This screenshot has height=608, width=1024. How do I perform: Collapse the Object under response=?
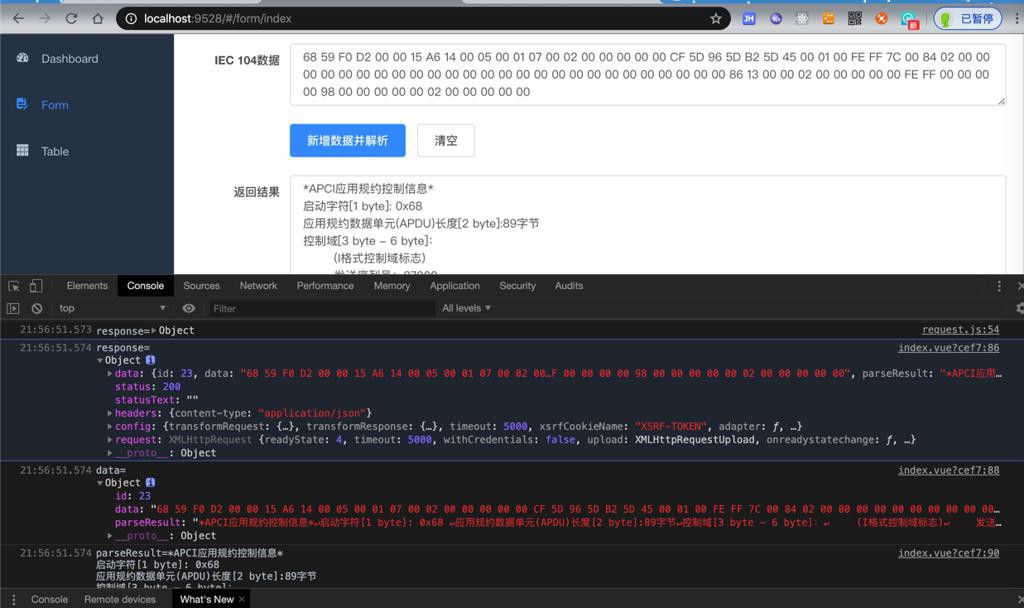pyautogui.click(x=100, y=360)
